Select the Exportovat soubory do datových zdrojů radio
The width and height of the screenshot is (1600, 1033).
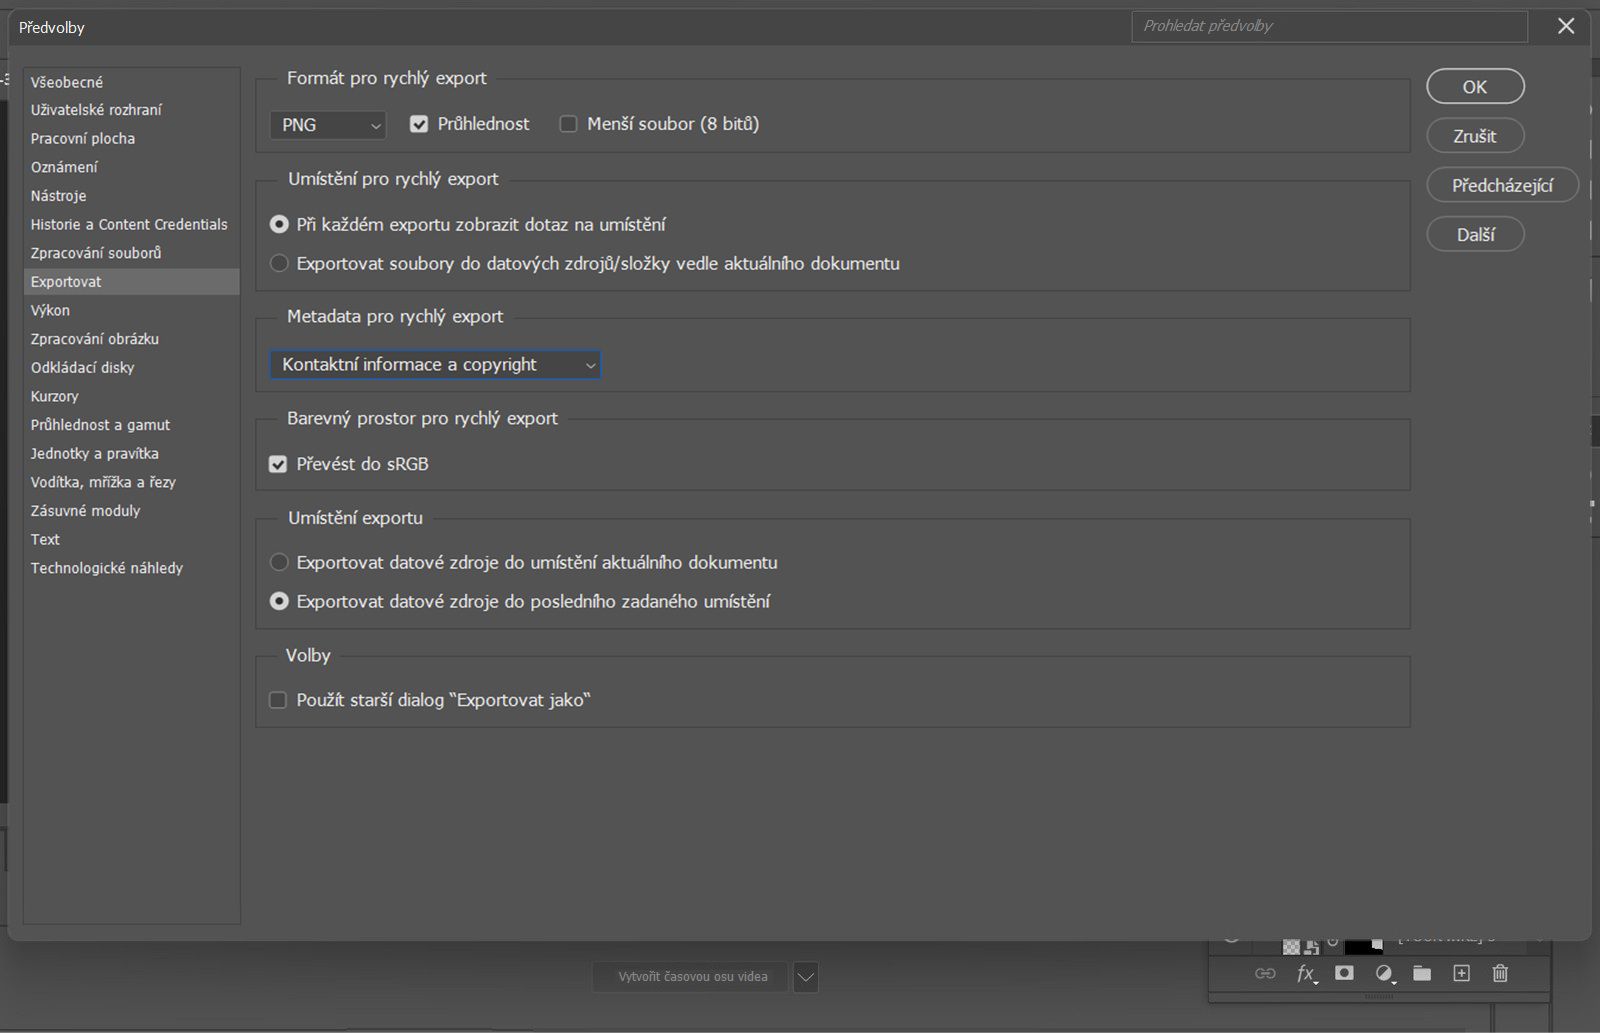tap(279, 263)
